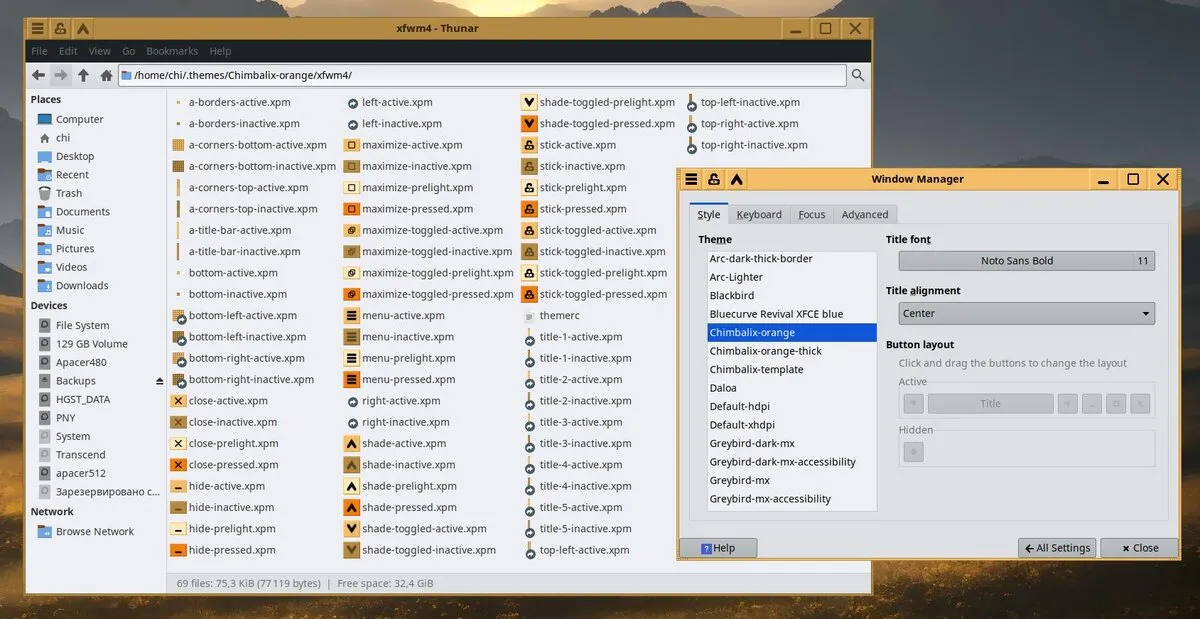The image size is (1200, 619).
Task: Eject the Backups device
Action: coord(159,381)
